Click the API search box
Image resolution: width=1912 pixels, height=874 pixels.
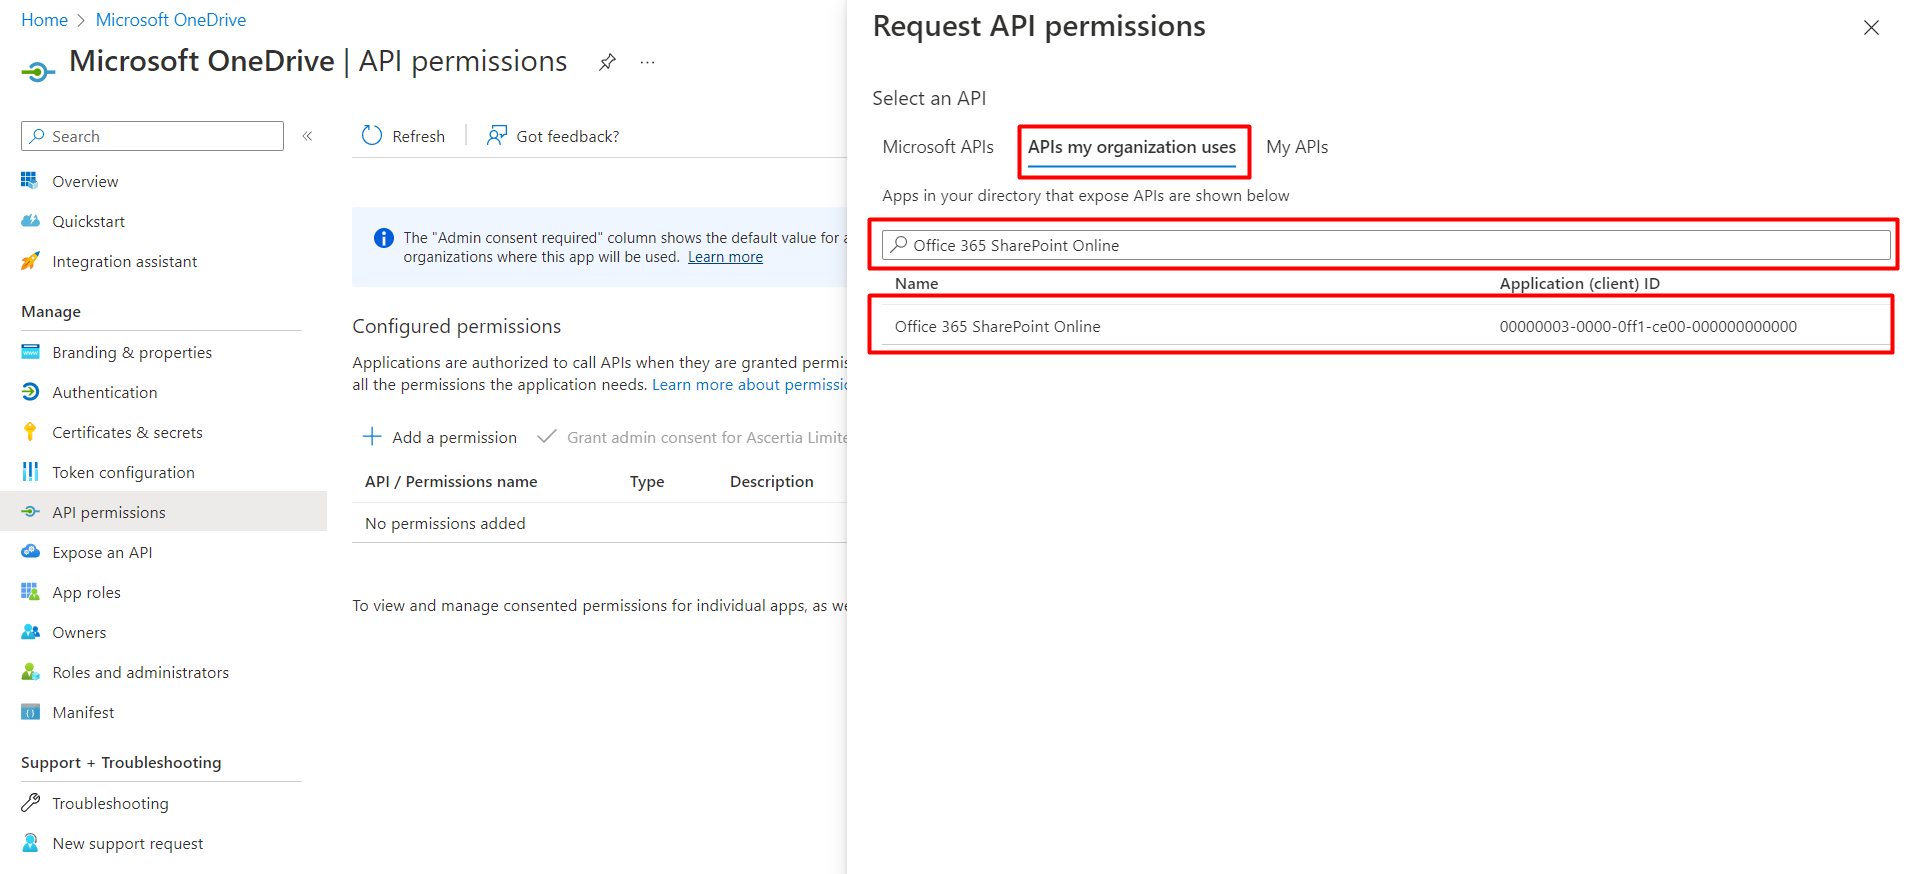point(1386,245)
